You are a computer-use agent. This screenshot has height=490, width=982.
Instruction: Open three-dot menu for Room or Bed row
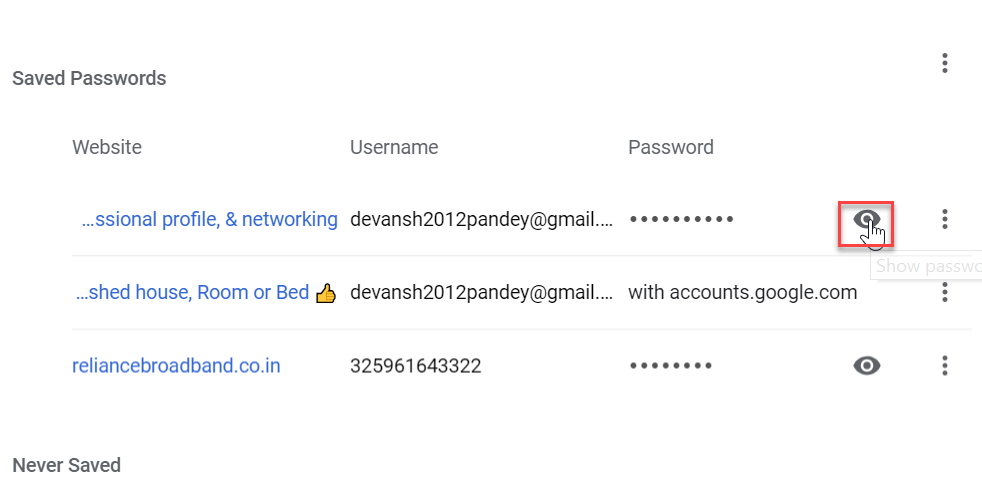[x=944, y=293]
